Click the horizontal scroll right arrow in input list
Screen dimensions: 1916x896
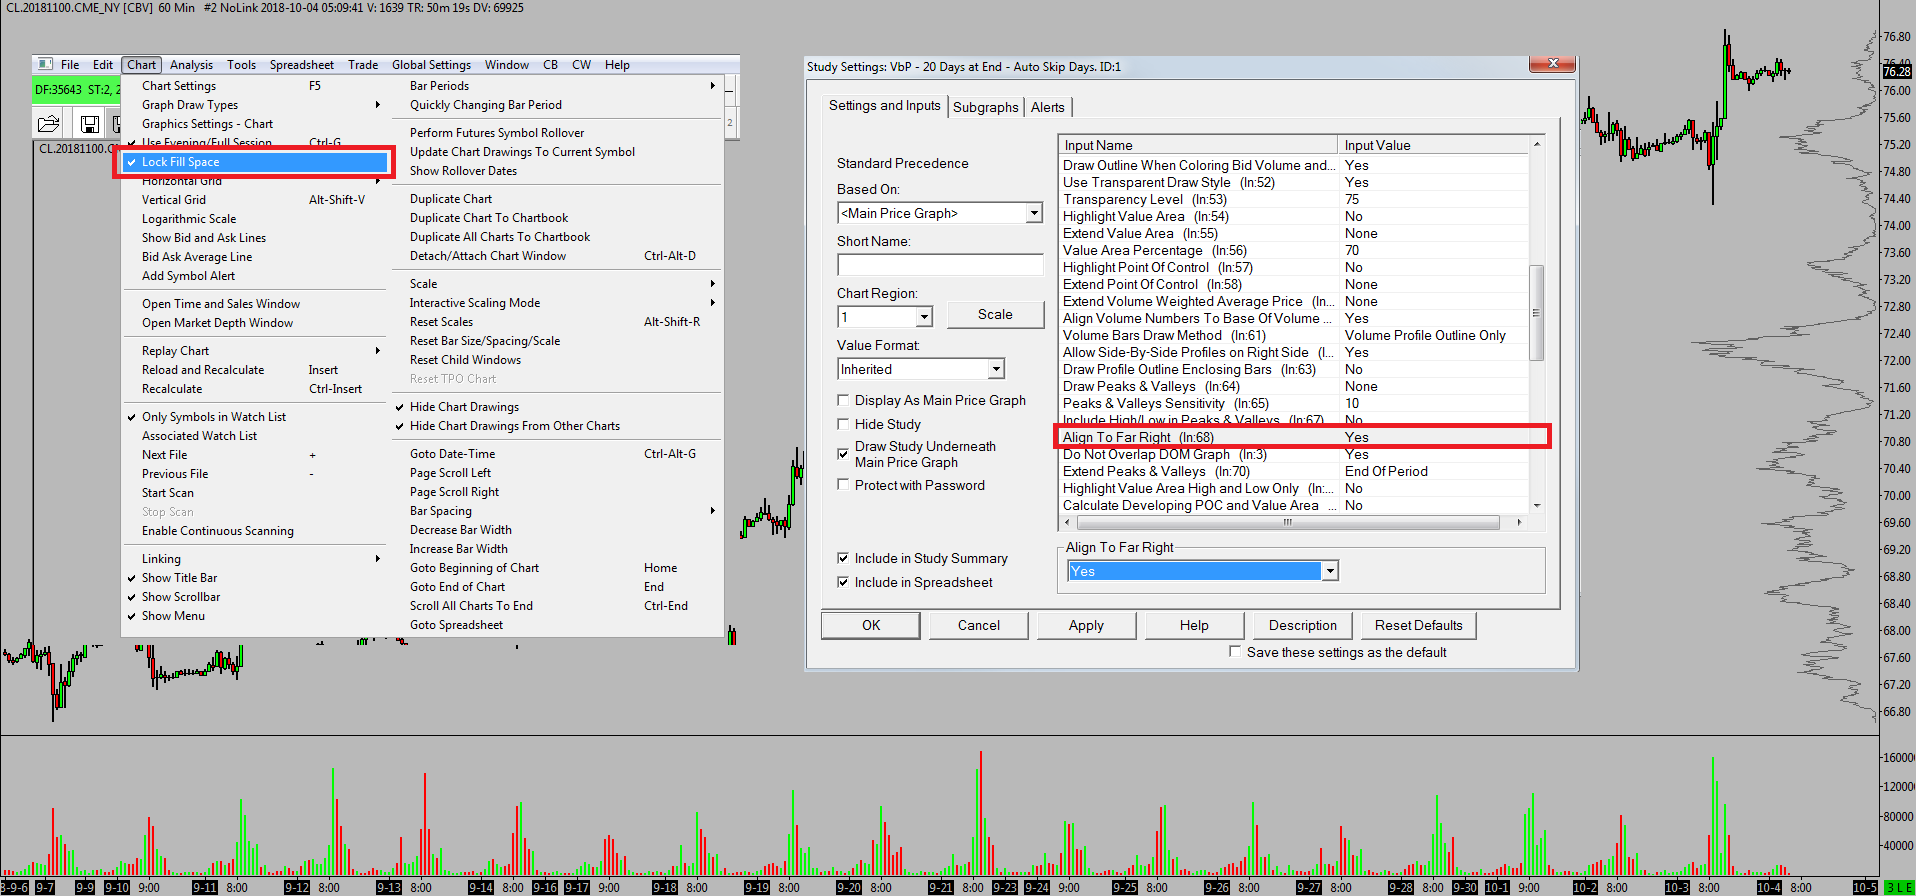[x=1519, y=522]
